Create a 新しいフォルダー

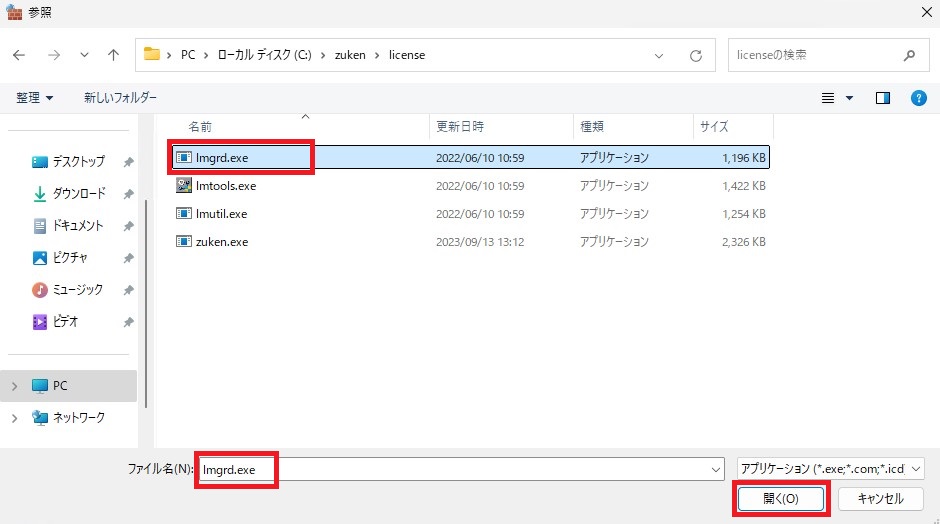tap(120, 98)
